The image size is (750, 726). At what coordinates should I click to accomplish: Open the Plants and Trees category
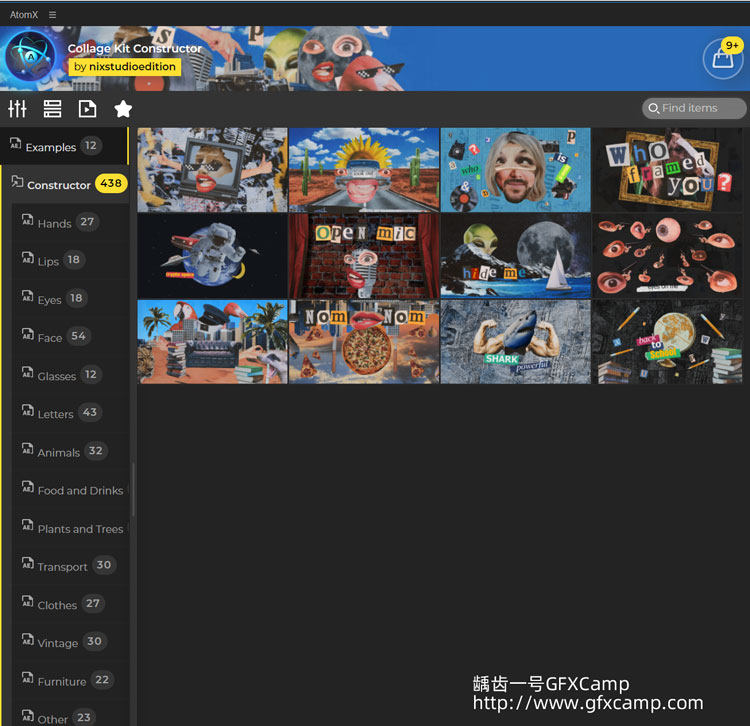pos(70,528)
